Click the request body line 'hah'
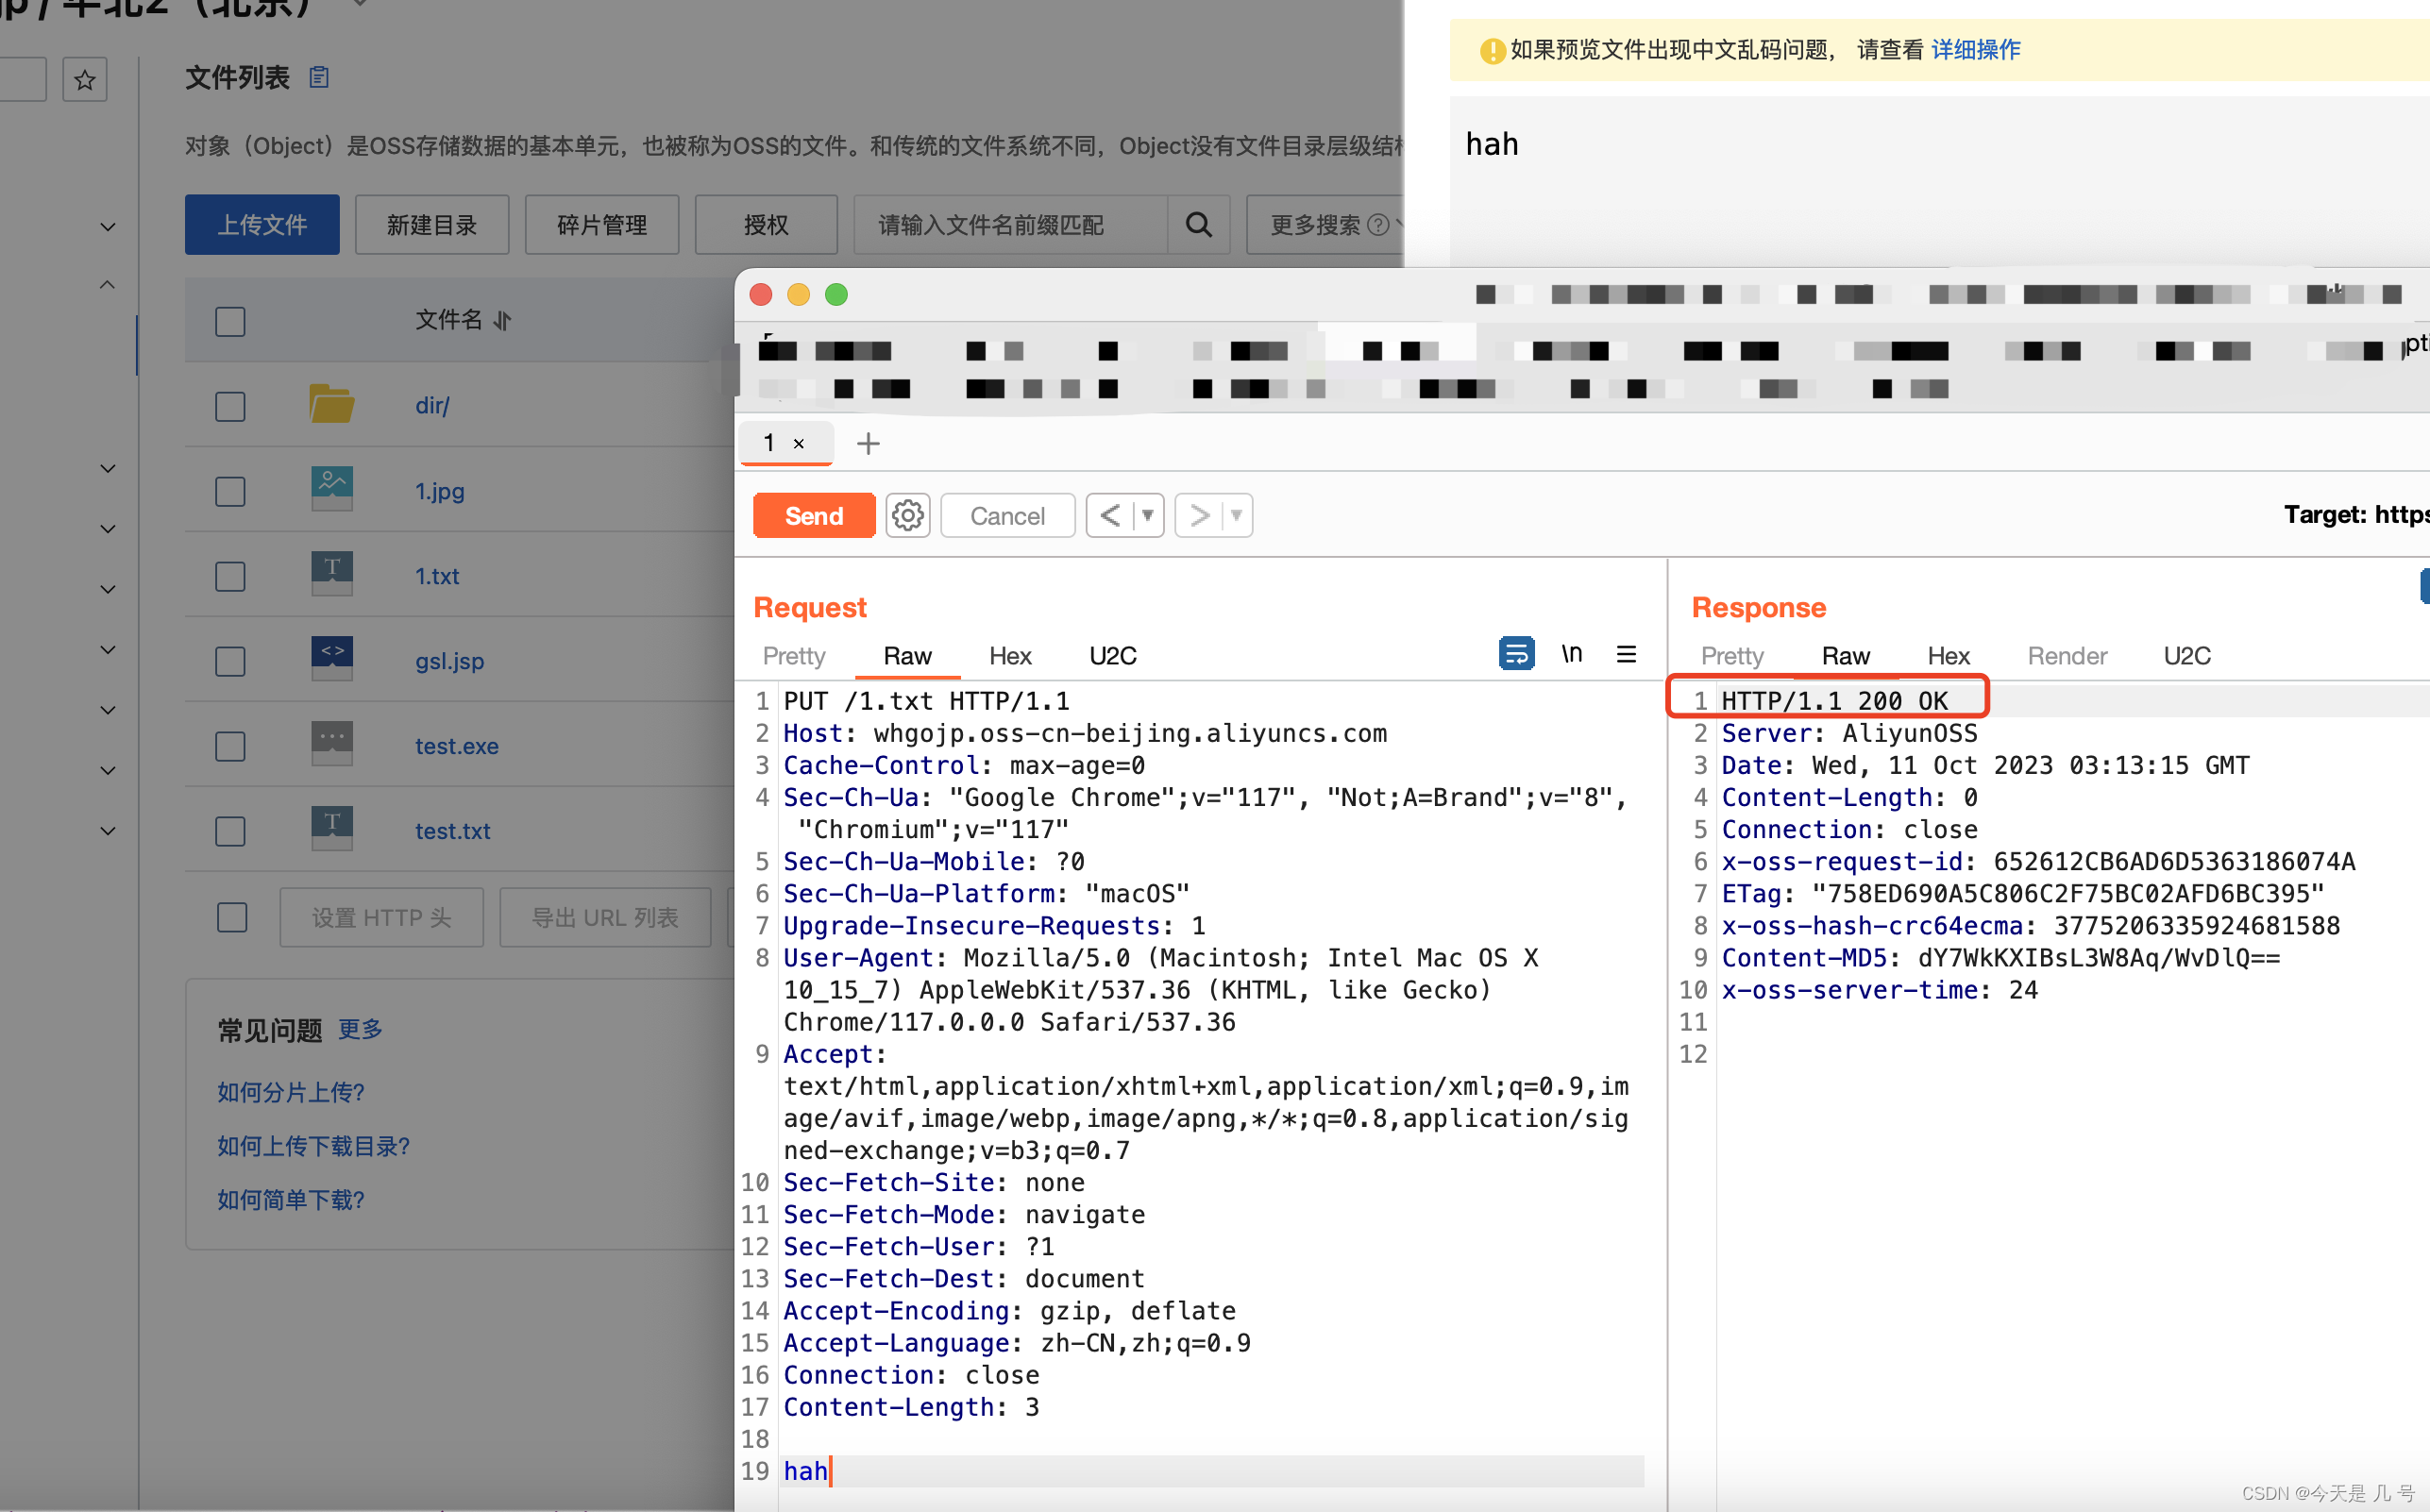Image resolution: width=2430 pixels, height=1512 pixels. coord(1212,1471)
